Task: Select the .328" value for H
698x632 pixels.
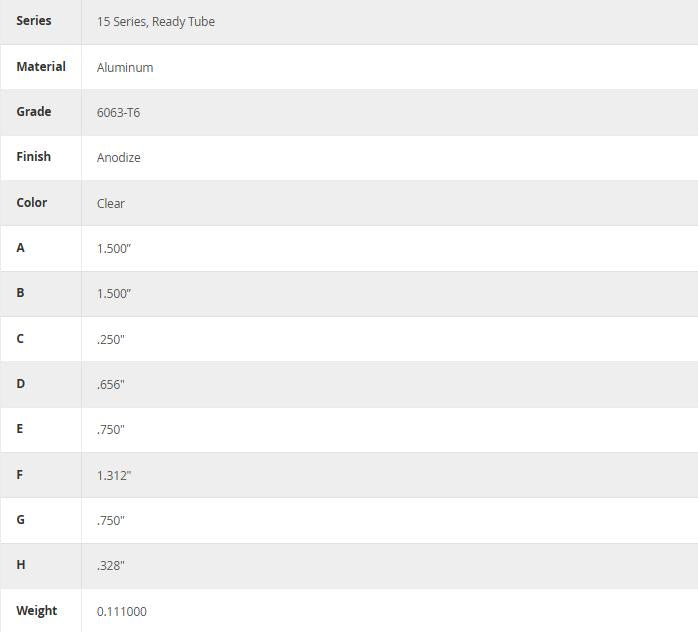Action: click(x=111, y=565)
